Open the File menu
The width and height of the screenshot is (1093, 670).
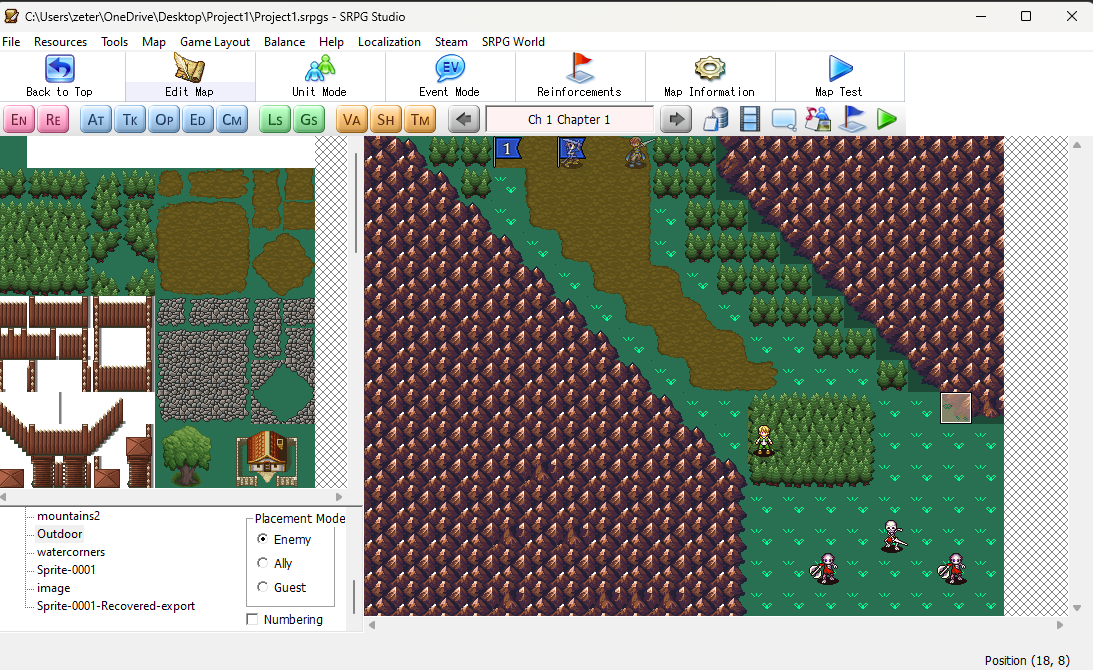pos(11,42)
